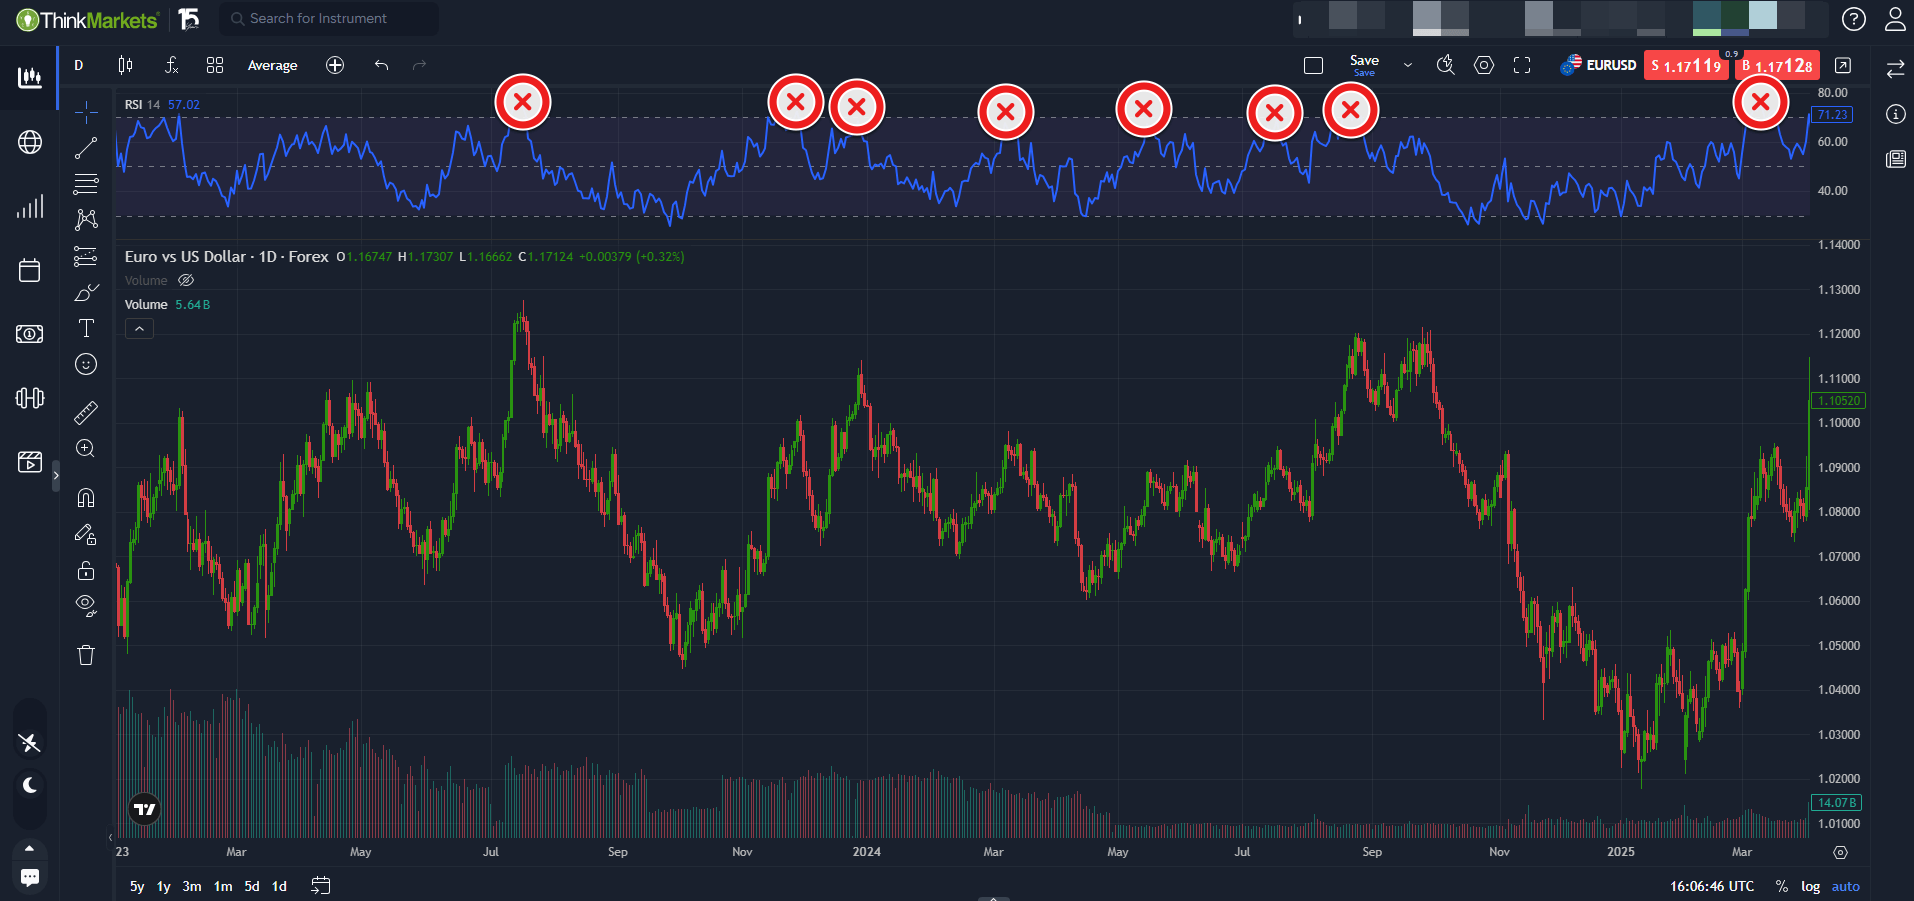Switch to log scale pricing
The height and width of the screenshot is (901, 1914).
tap(1810, 886)
